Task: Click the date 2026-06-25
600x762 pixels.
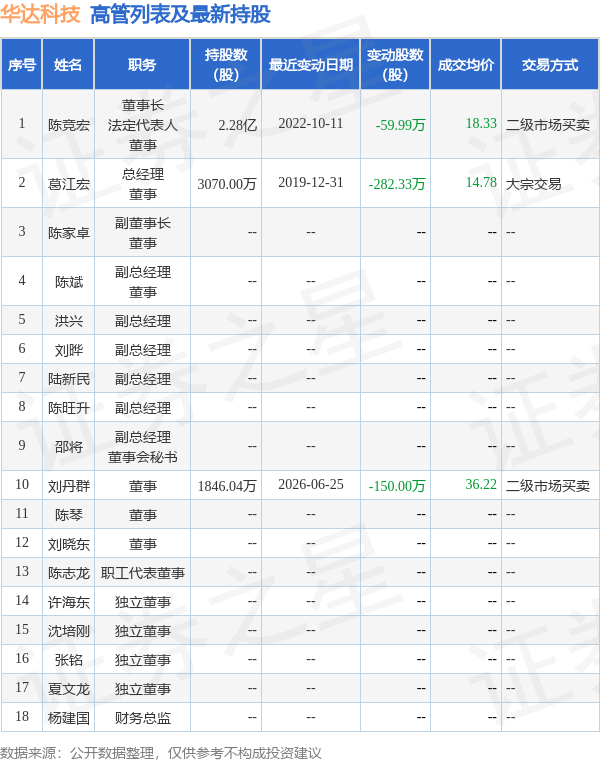Action: 310,485
